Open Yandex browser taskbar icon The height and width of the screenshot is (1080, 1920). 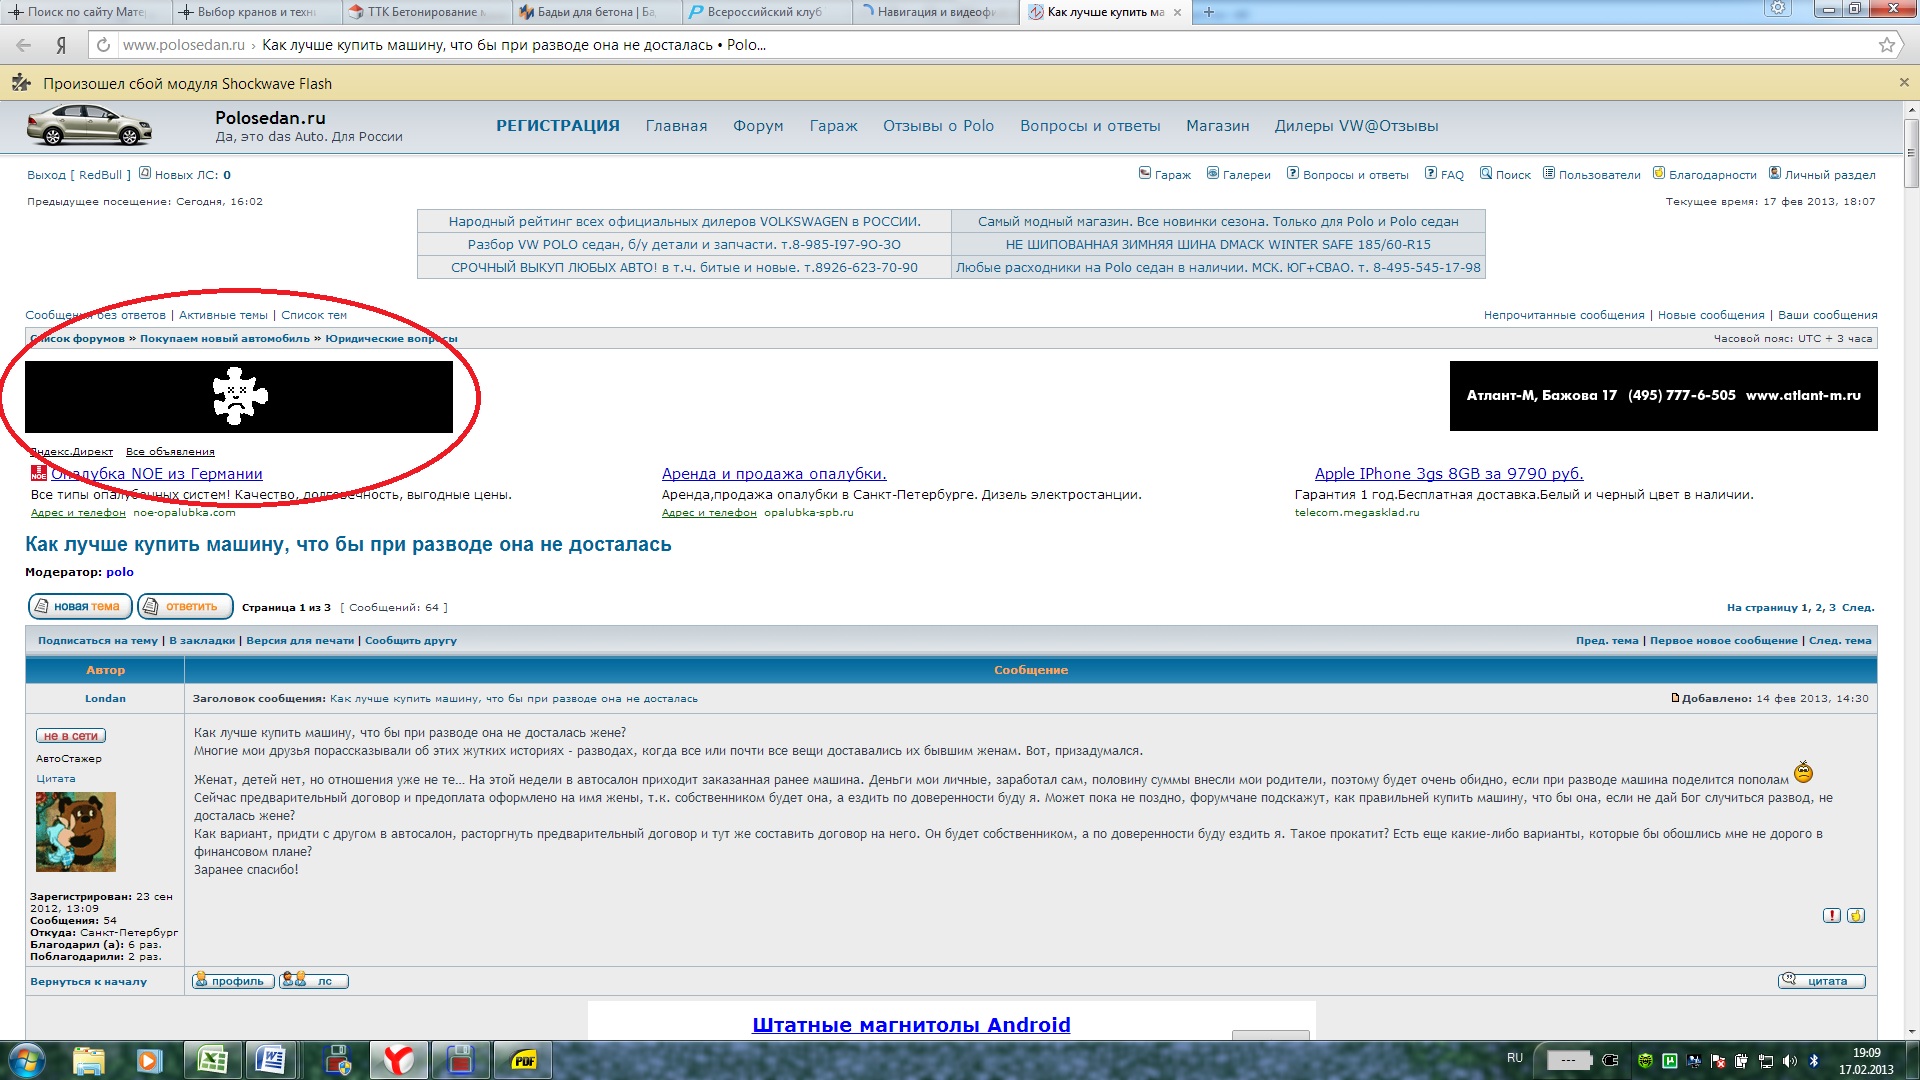(398, 1060)
